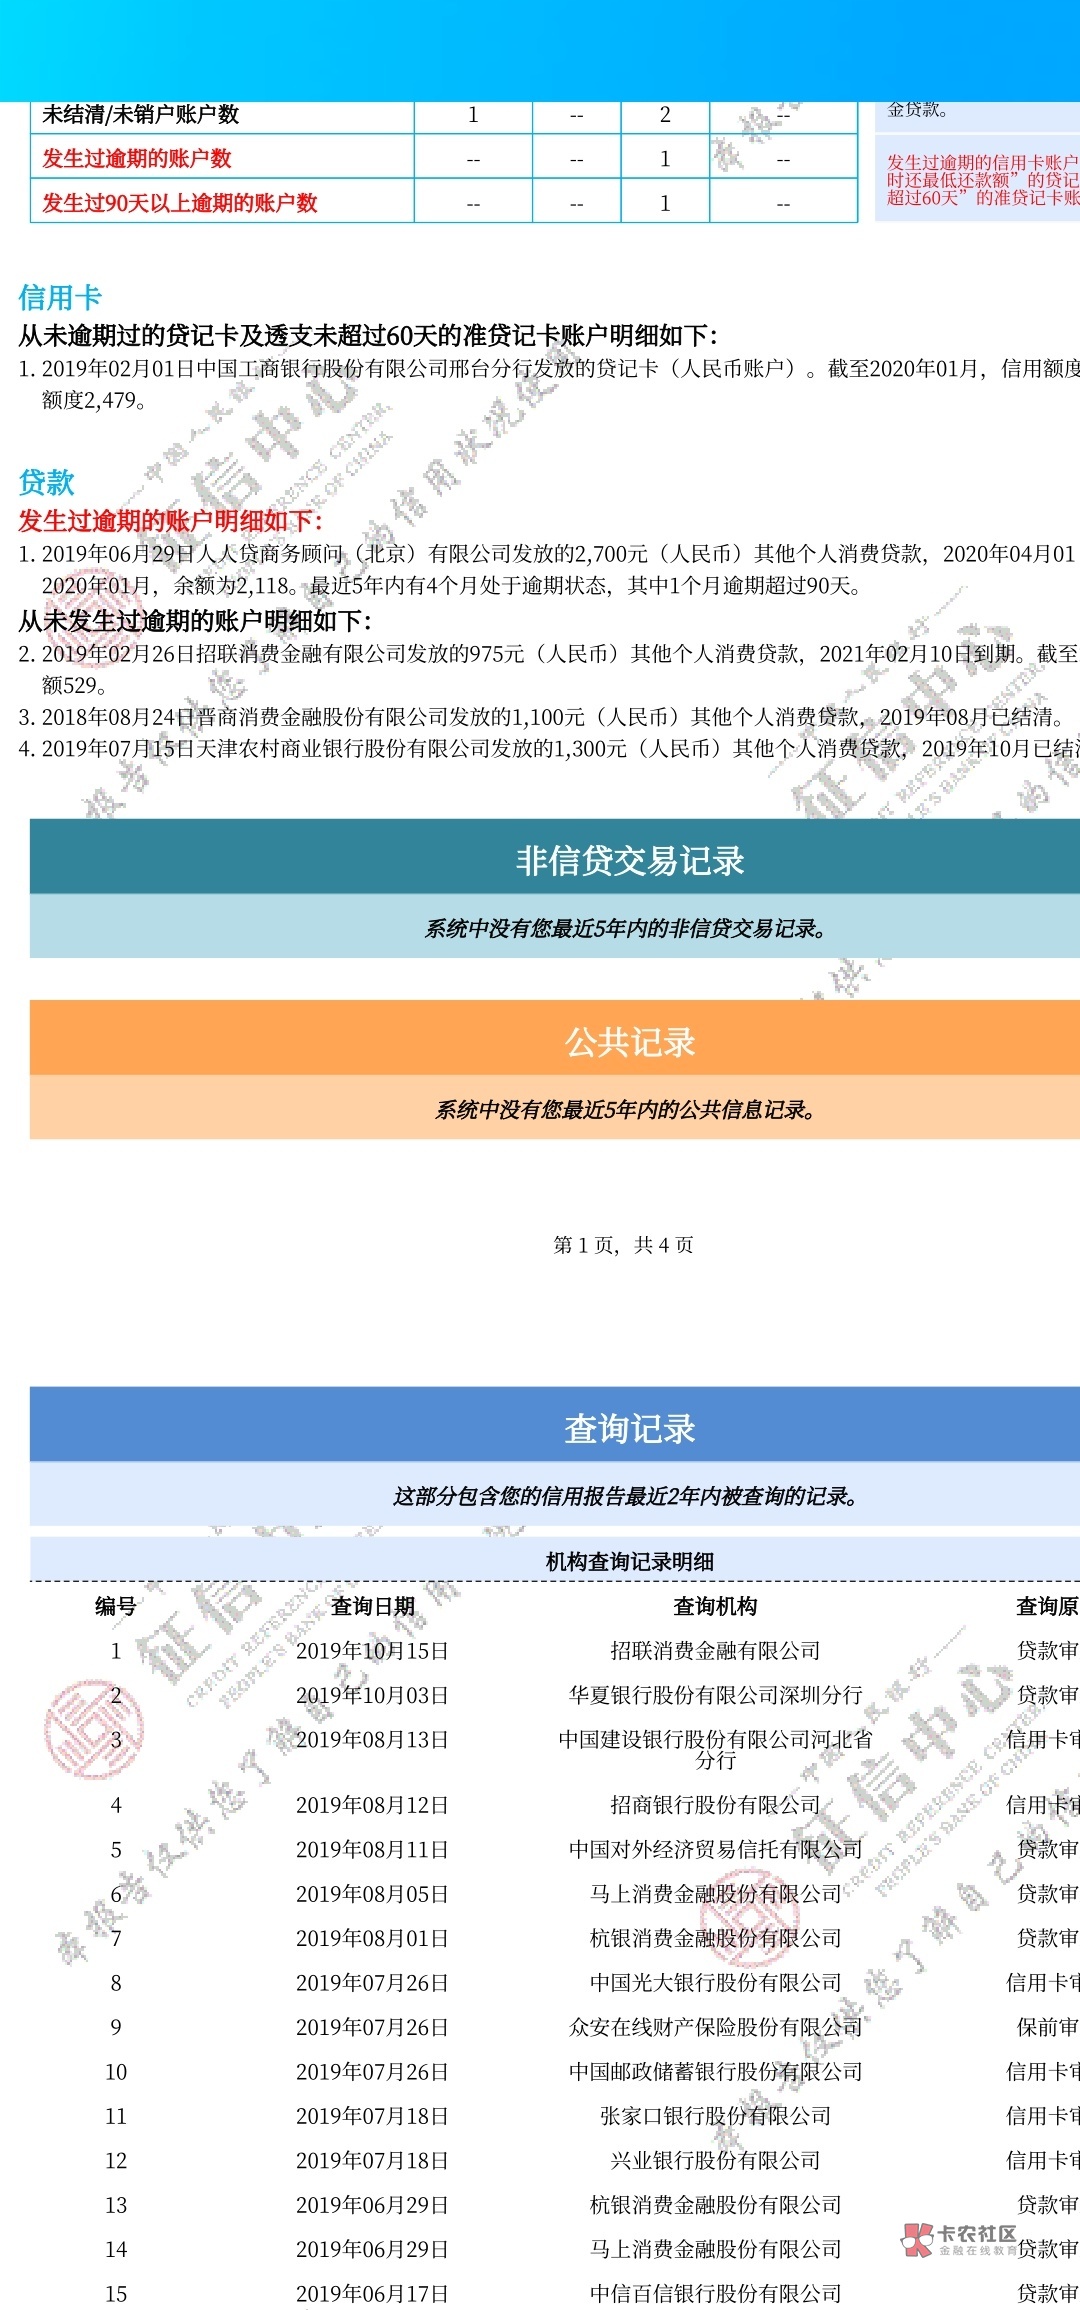Click the 查询记录 blue section banner
The image size is (1080, 2310).
click(630, 1428)
